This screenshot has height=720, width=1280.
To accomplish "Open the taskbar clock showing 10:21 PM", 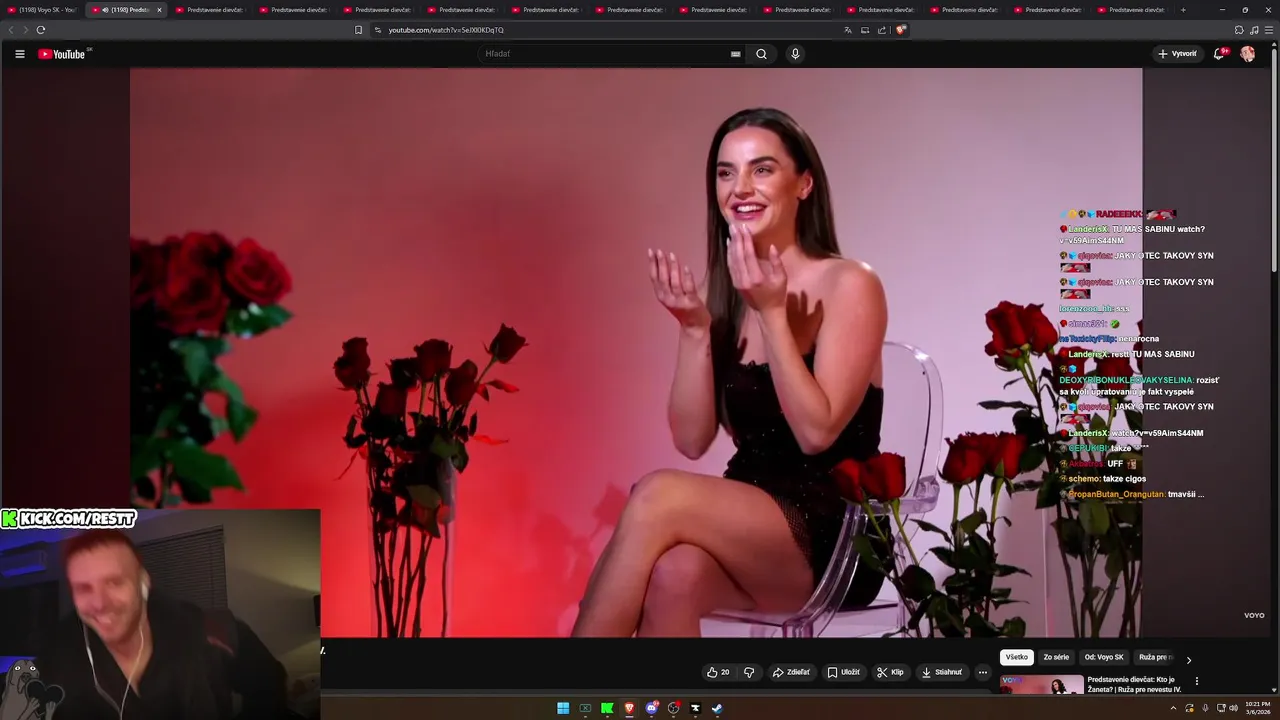I will click(x=1258, y=708).
